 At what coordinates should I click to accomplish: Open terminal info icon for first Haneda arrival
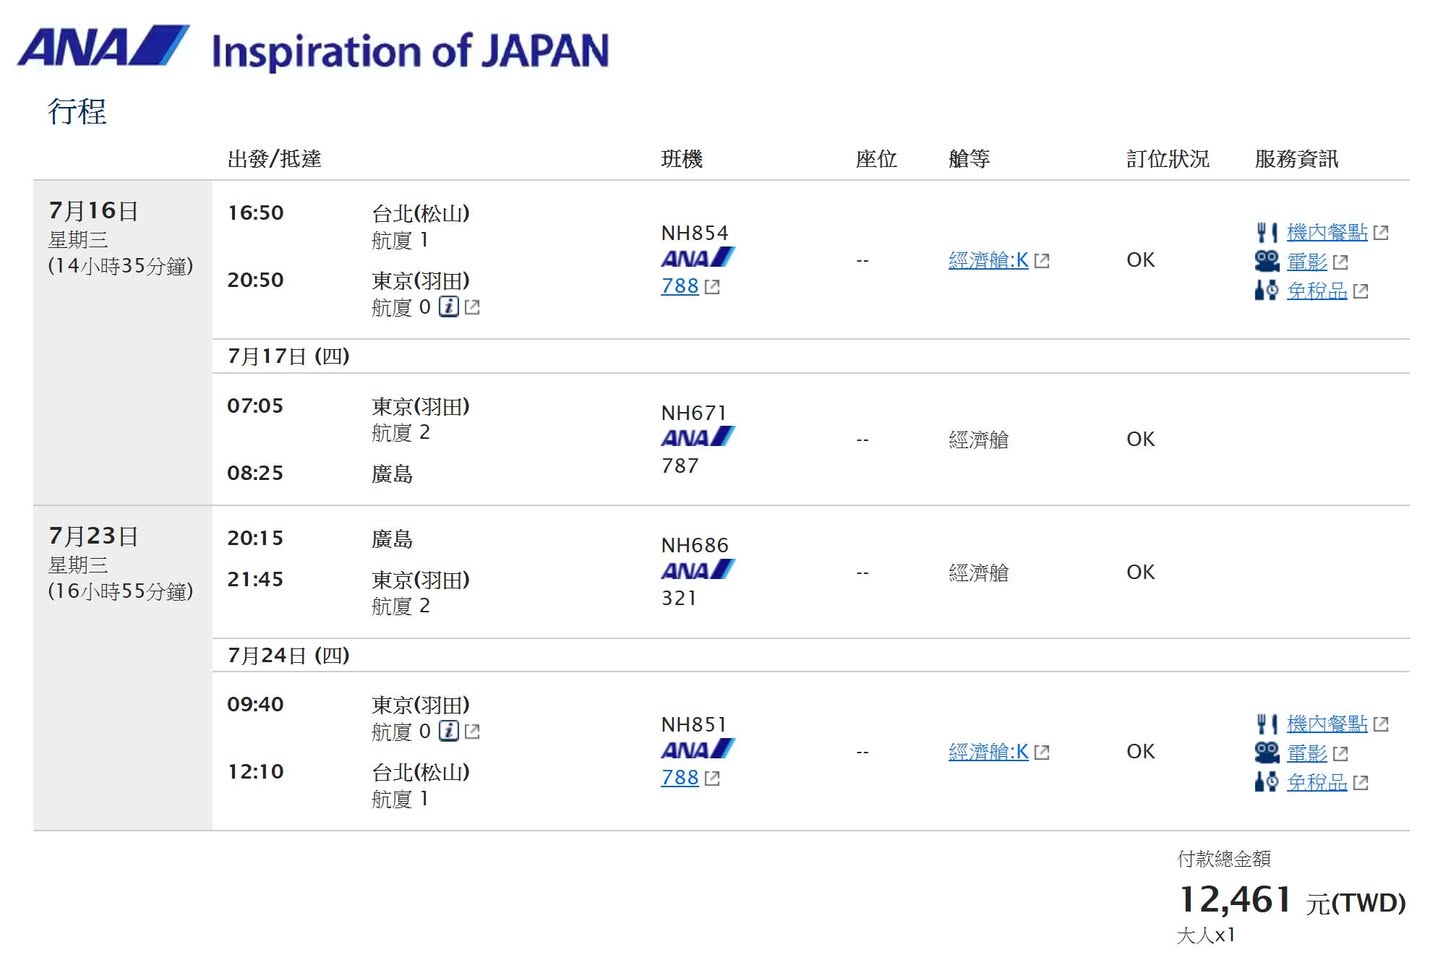[449, 307]
